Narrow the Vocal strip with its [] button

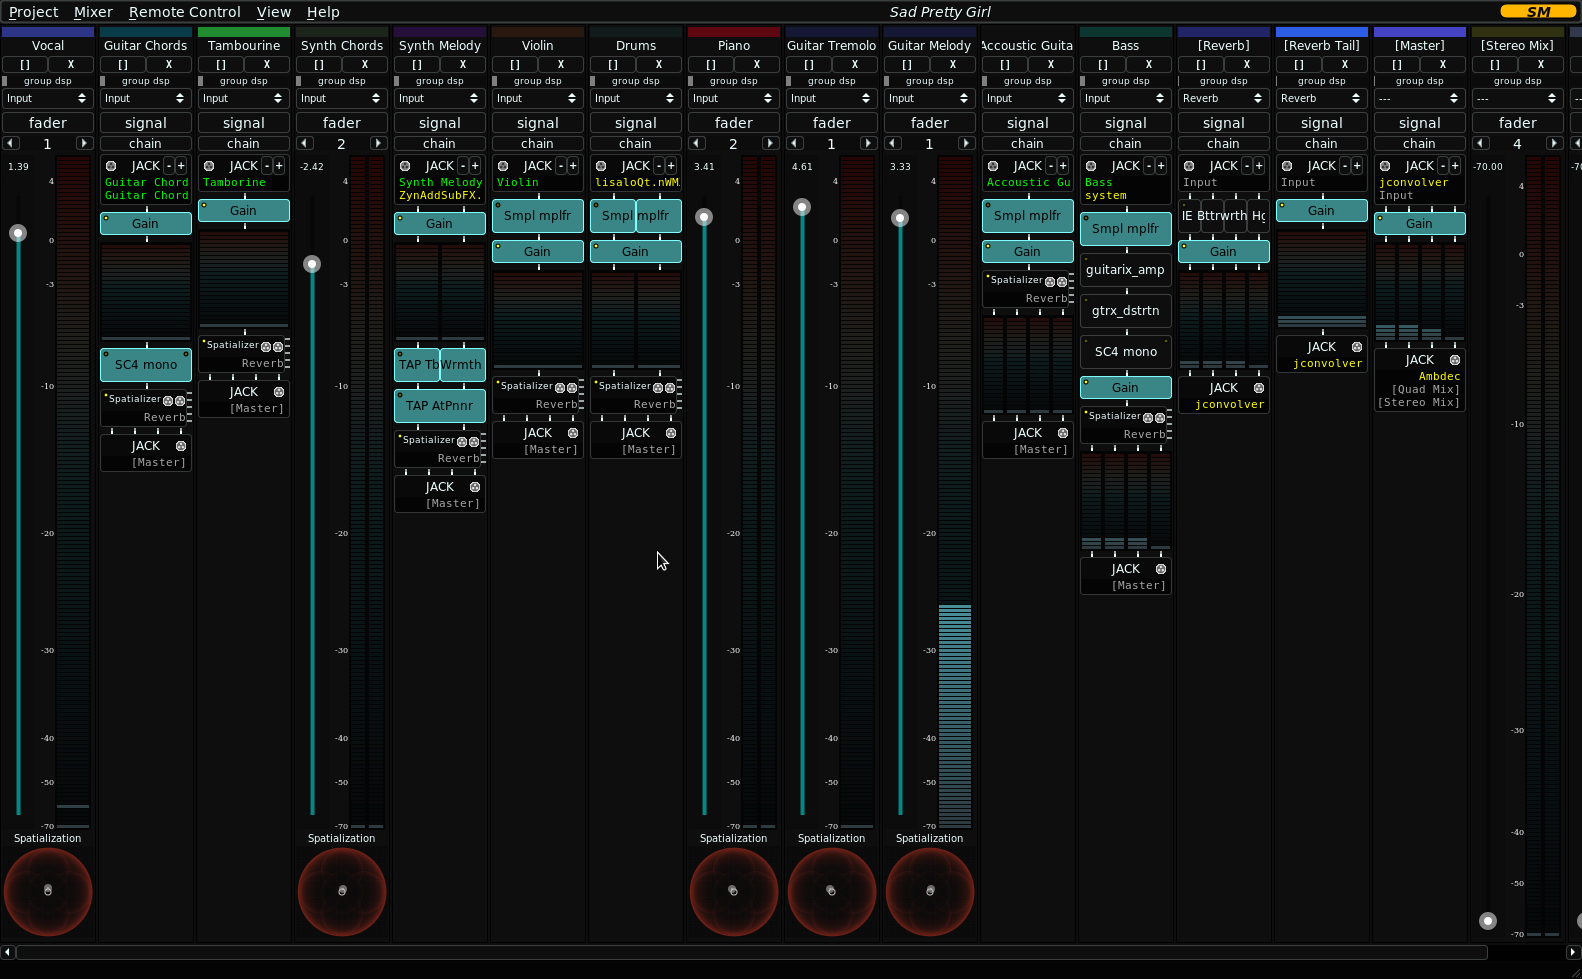(25, 64)
